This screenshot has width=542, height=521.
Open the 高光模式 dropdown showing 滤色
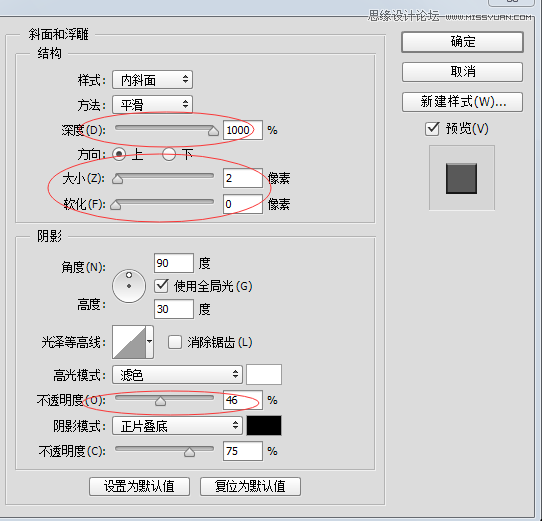click(x=177, y=375)
